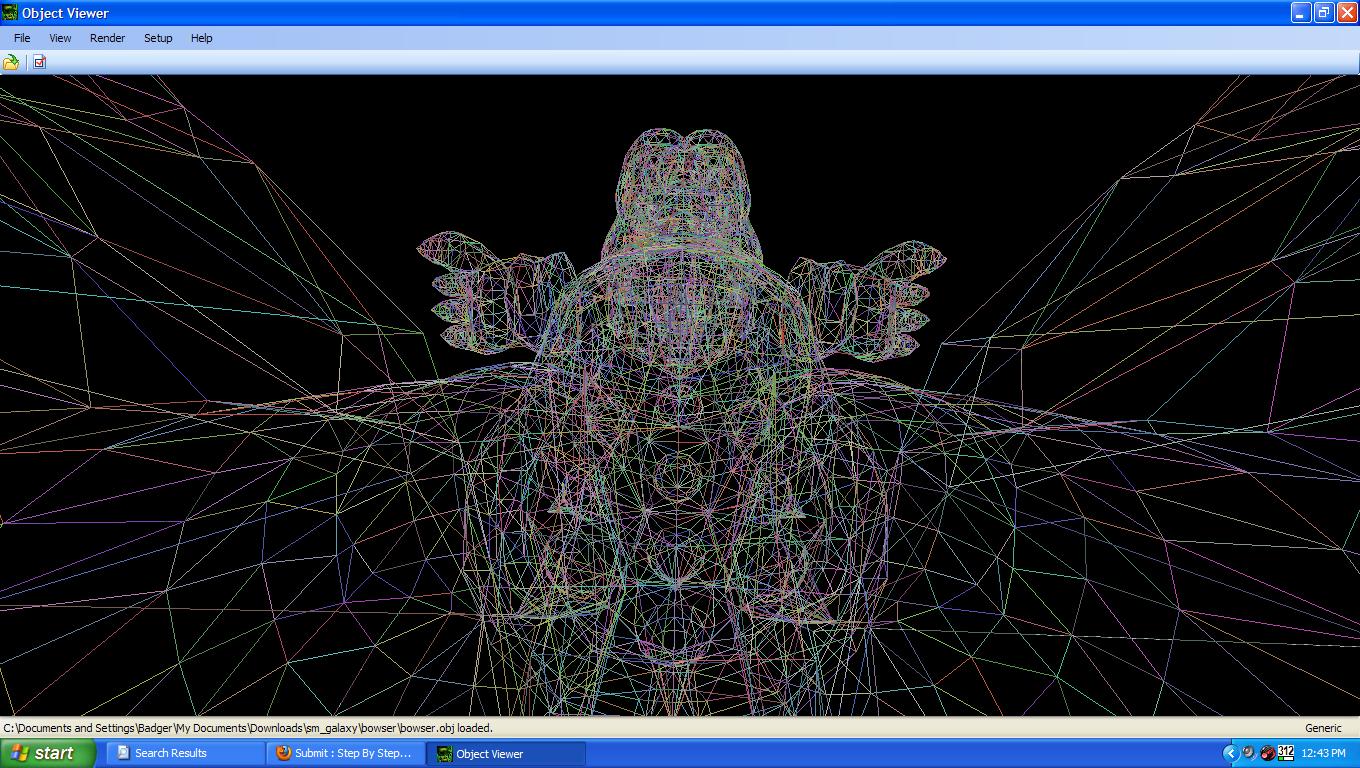Close the Object Viewer window
The image size is (1360, 768).
[x=1346, y=13]
